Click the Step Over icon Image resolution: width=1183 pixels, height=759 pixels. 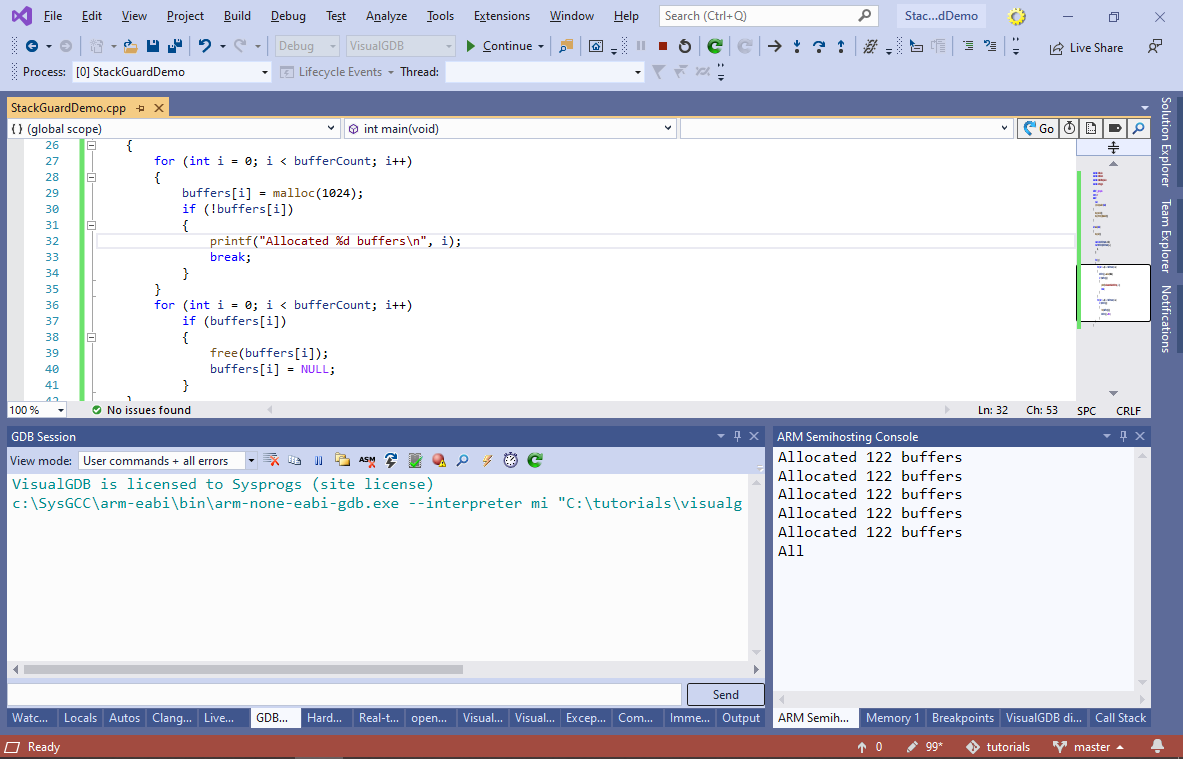pyautogui.click(x=819, y=46)
